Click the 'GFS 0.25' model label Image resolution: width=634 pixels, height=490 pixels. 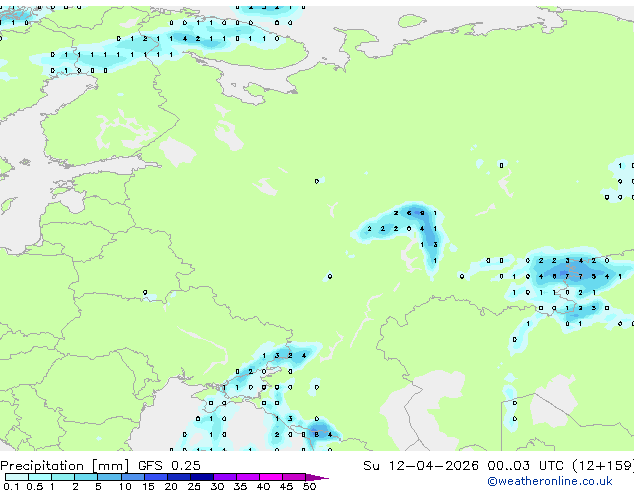click(x=169, y=466)
